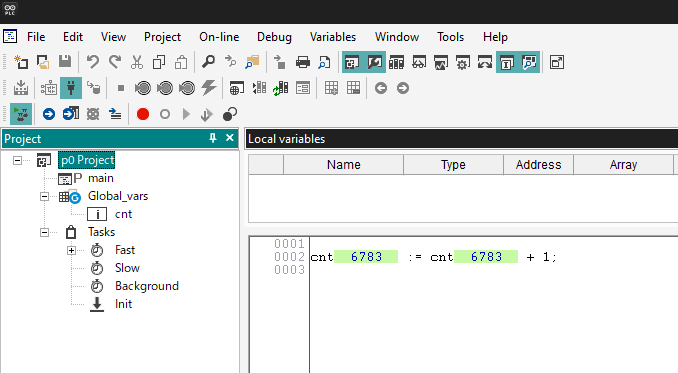Save the project with the floppy disk icon

click(65, 62)
